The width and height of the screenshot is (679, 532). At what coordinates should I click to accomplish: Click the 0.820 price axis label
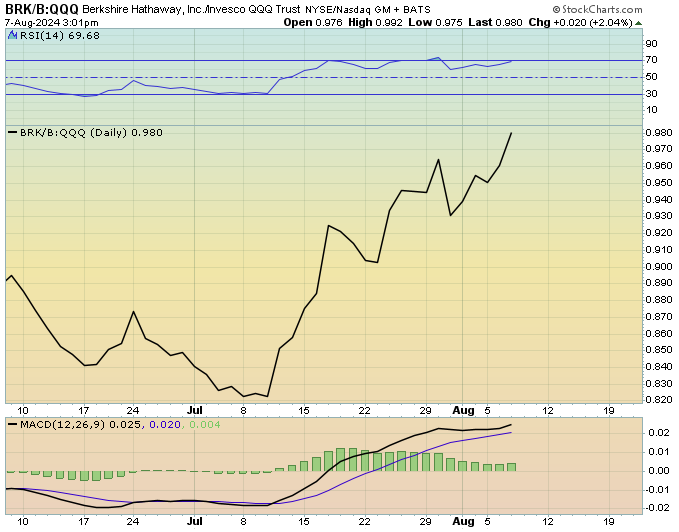point(659,400)
